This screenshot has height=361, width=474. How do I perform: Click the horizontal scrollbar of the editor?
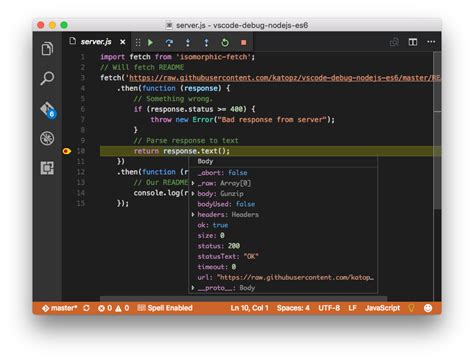243,298
